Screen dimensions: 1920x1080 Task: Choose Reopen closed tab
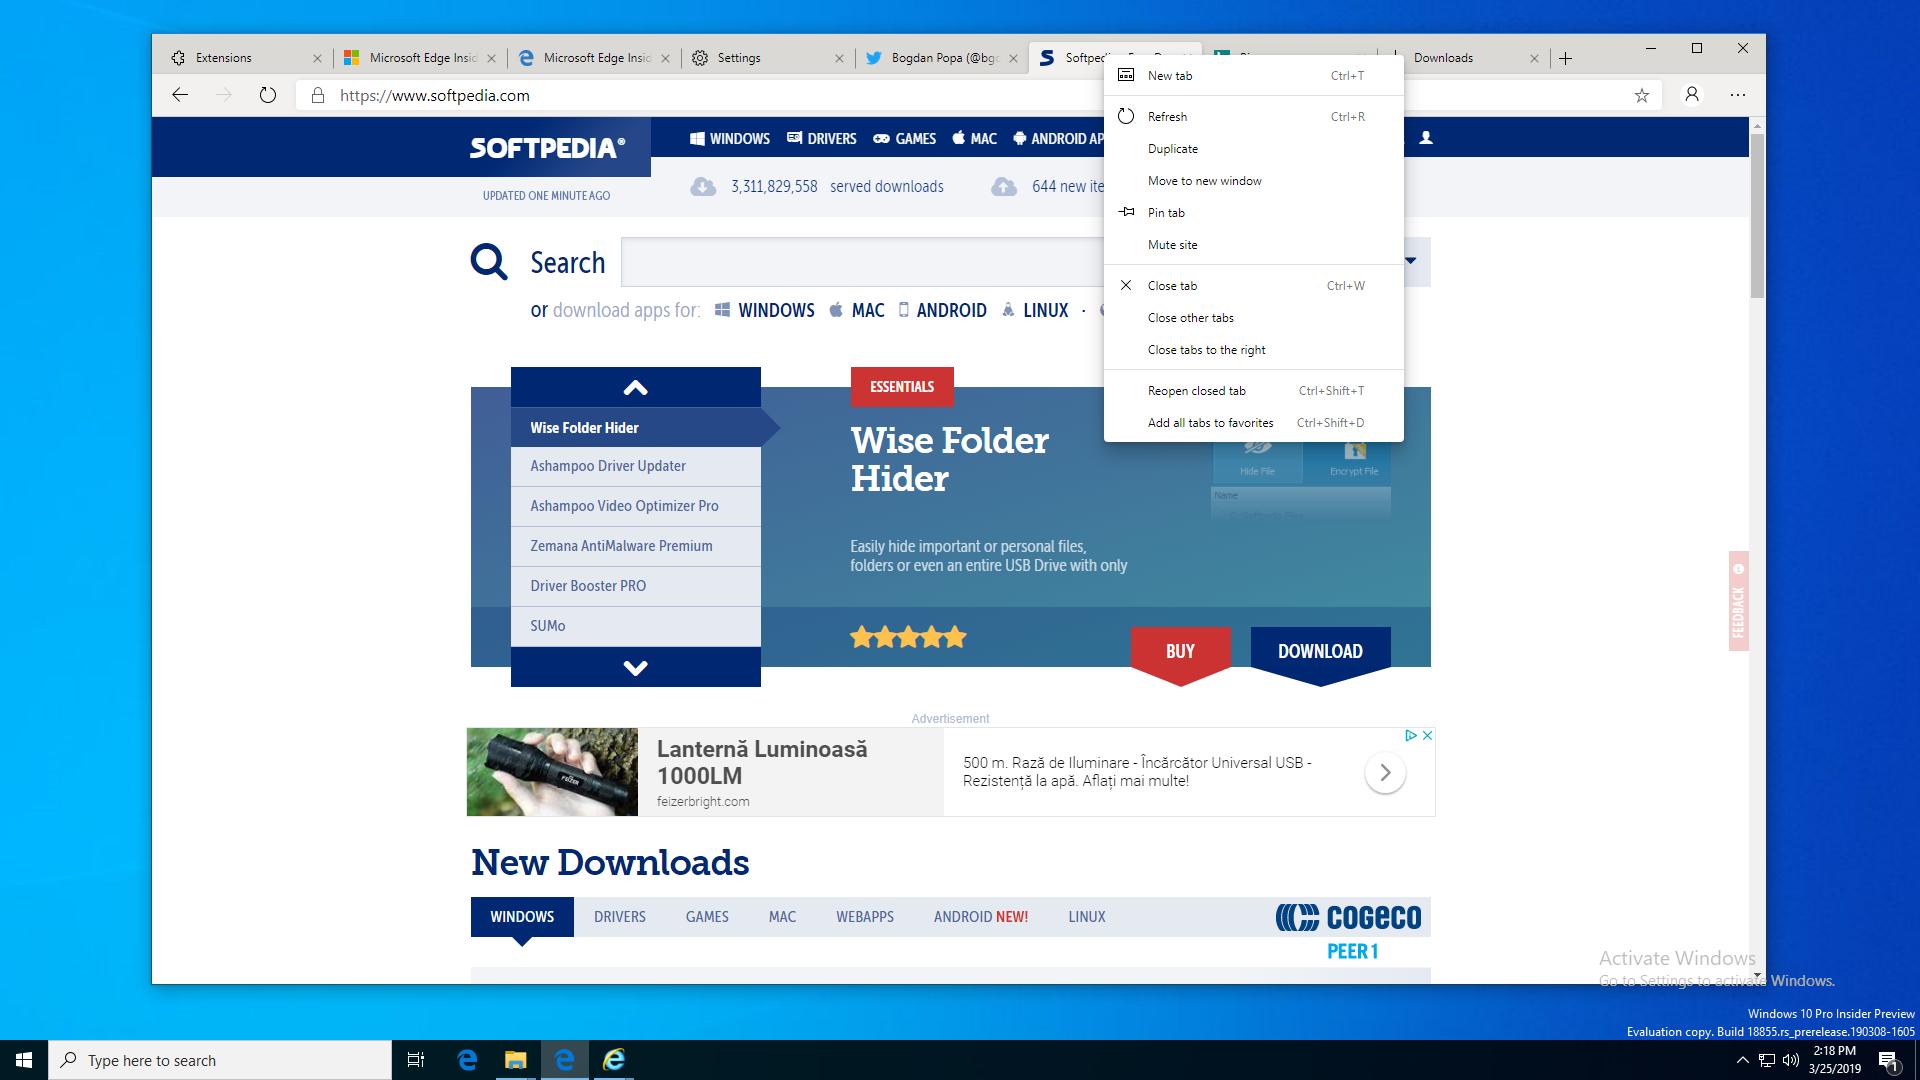coord(1254,390)
